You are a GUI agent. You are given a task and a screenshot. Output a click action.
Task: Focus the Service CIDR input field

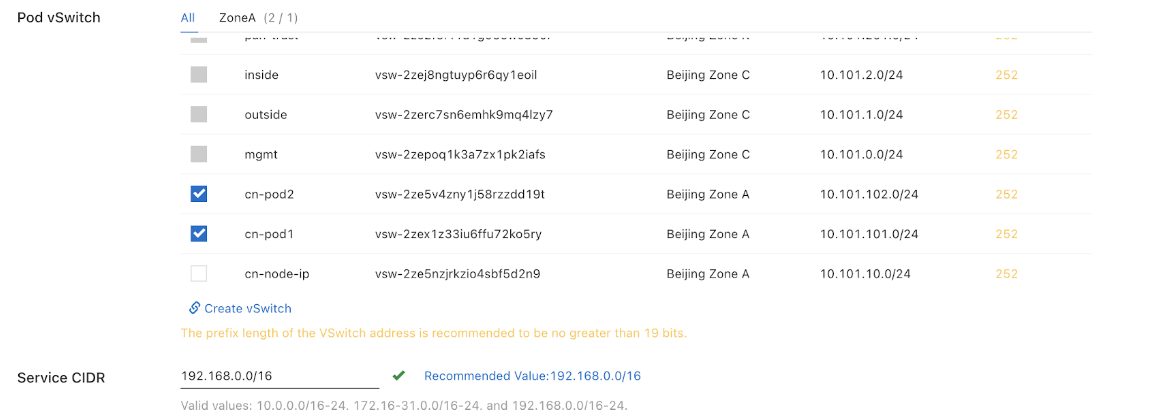point(279,376)
